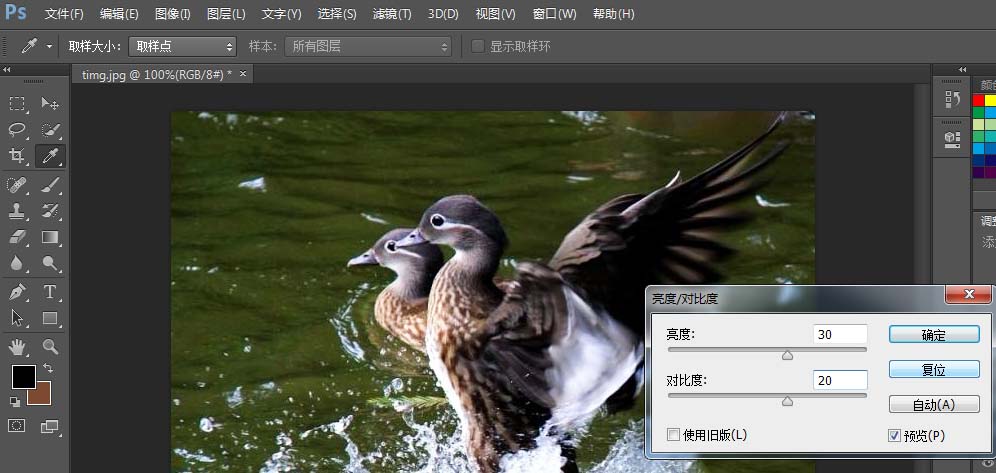The image size is (996, 473).
Task: Swap foreground and background colors
Action: pyautogui.click(x=47, y=368)
